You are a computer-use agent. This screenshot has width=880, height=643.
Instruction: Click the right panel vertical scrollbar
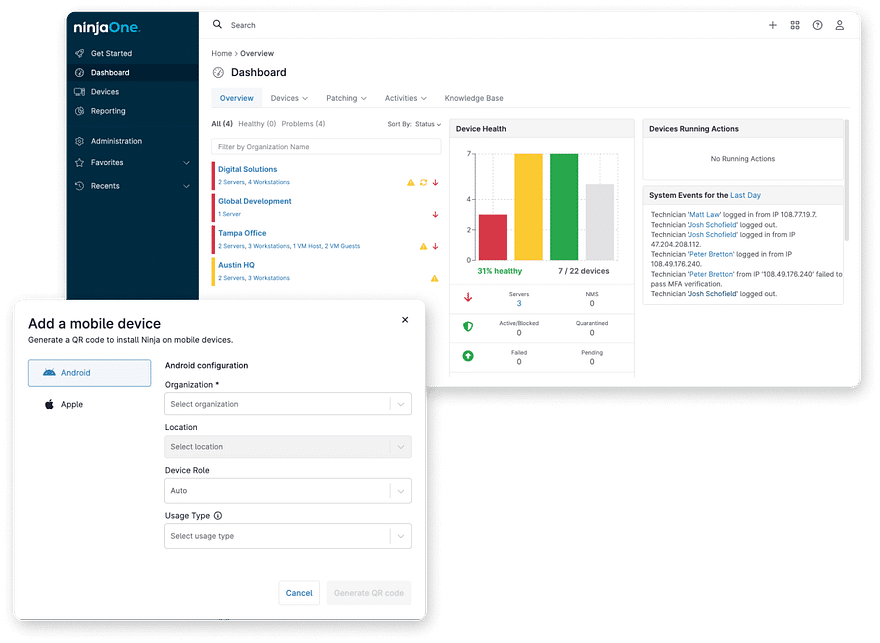(847, 181)
